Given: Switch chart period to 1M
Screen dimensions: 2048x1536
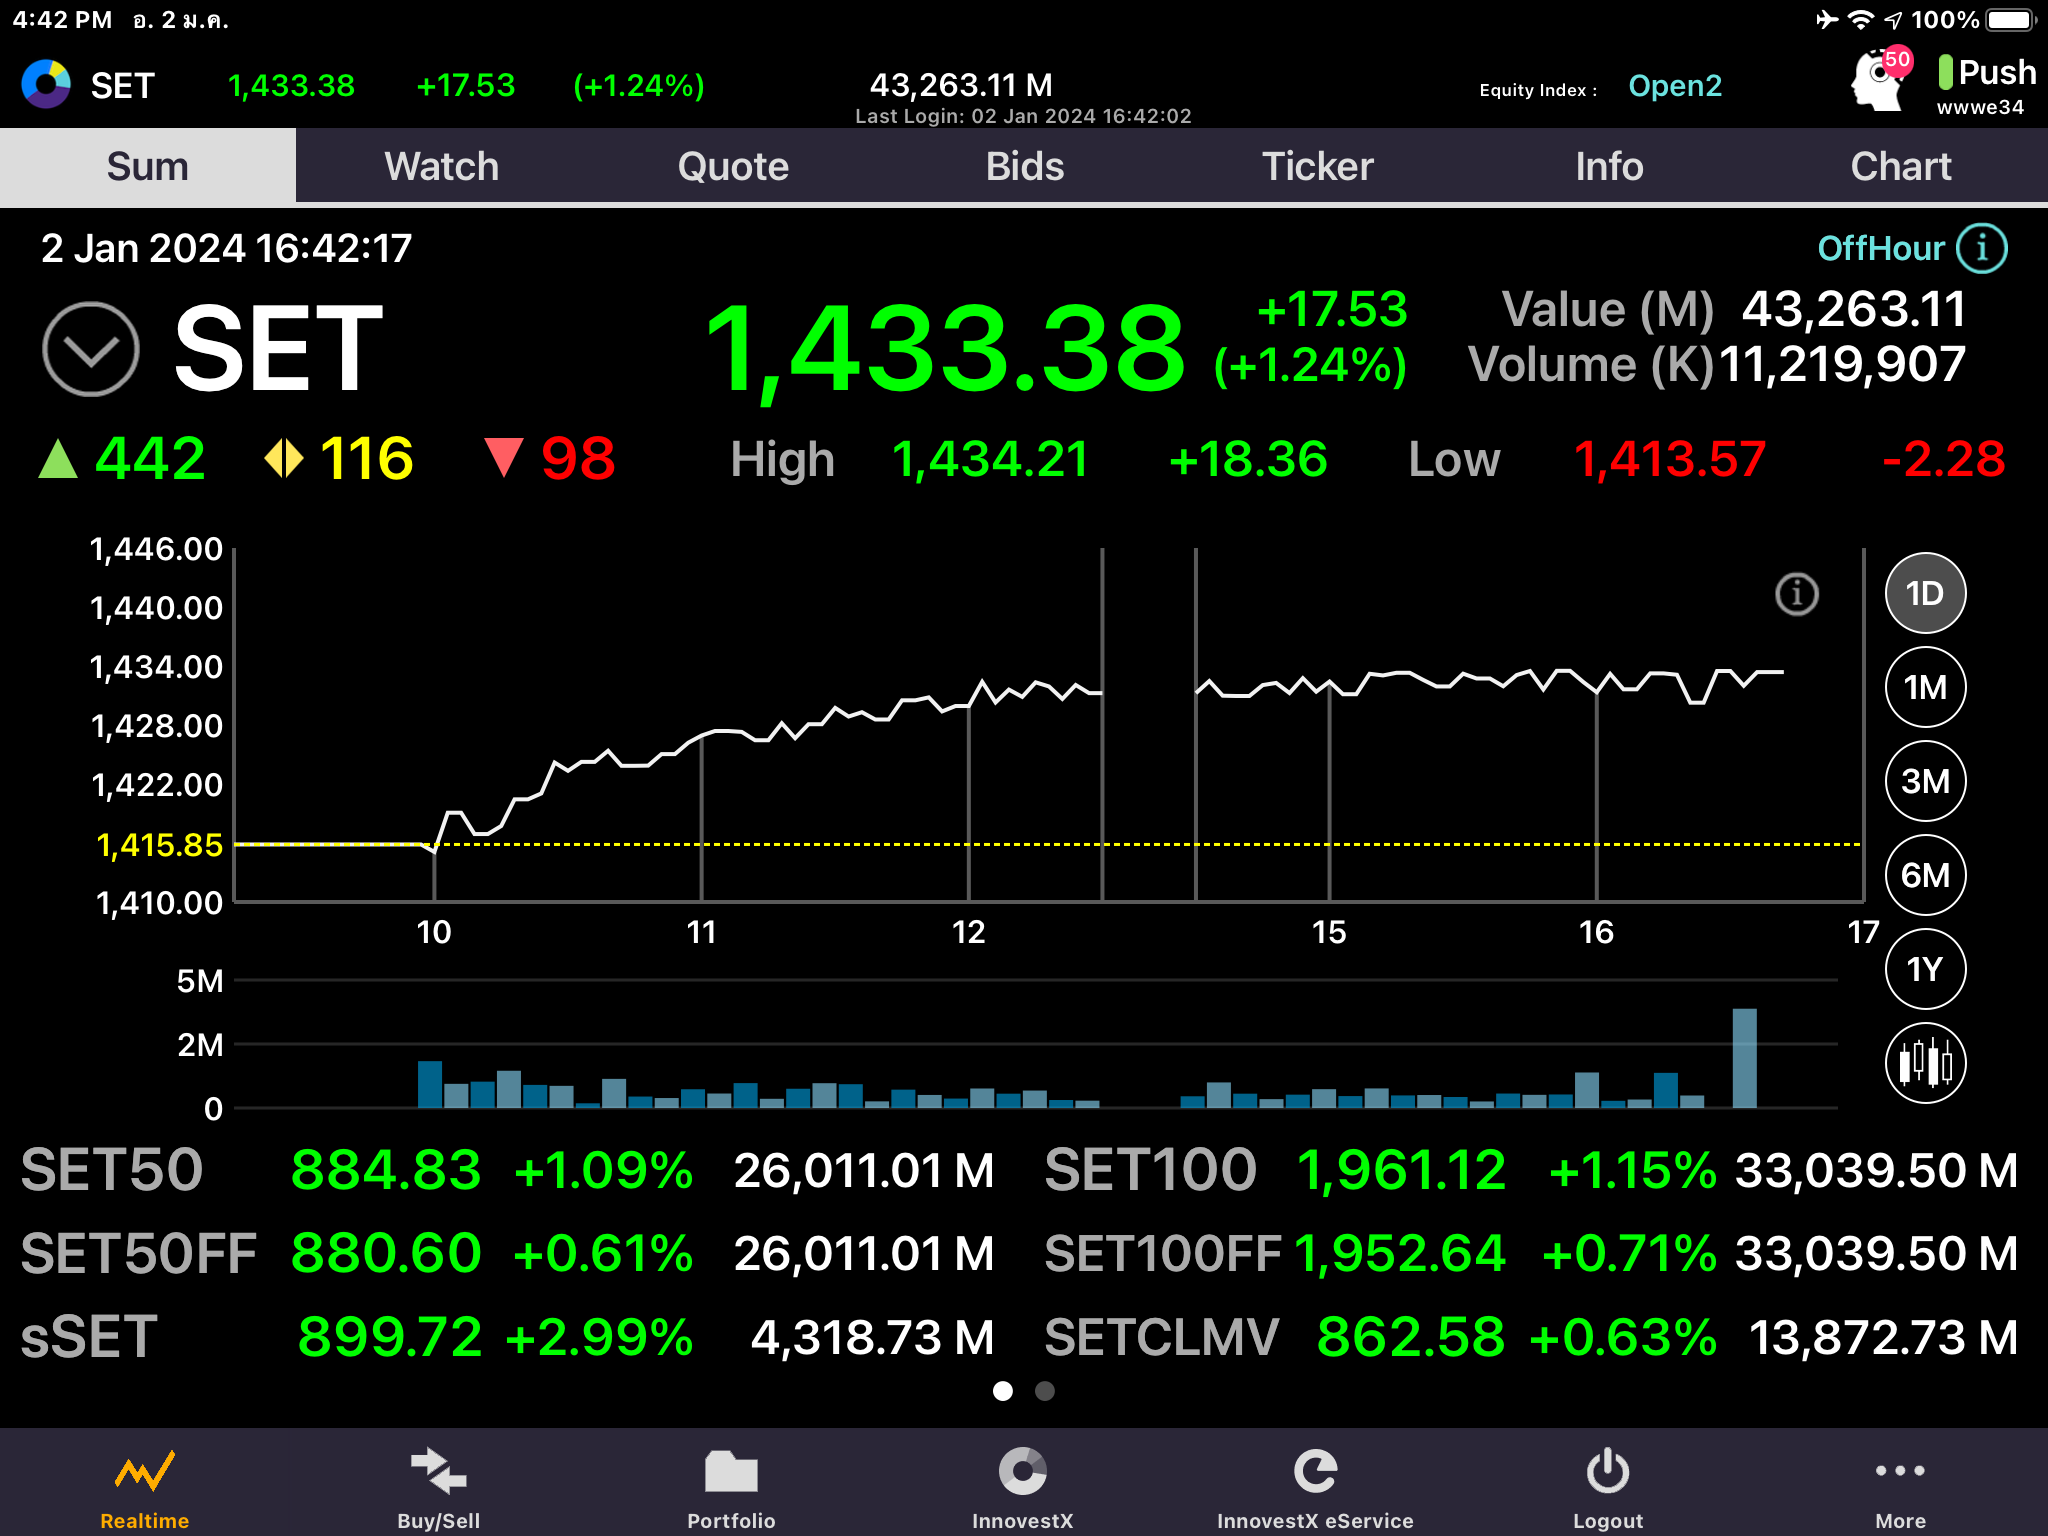Looking at the screenshot, I should point(1924,687).
